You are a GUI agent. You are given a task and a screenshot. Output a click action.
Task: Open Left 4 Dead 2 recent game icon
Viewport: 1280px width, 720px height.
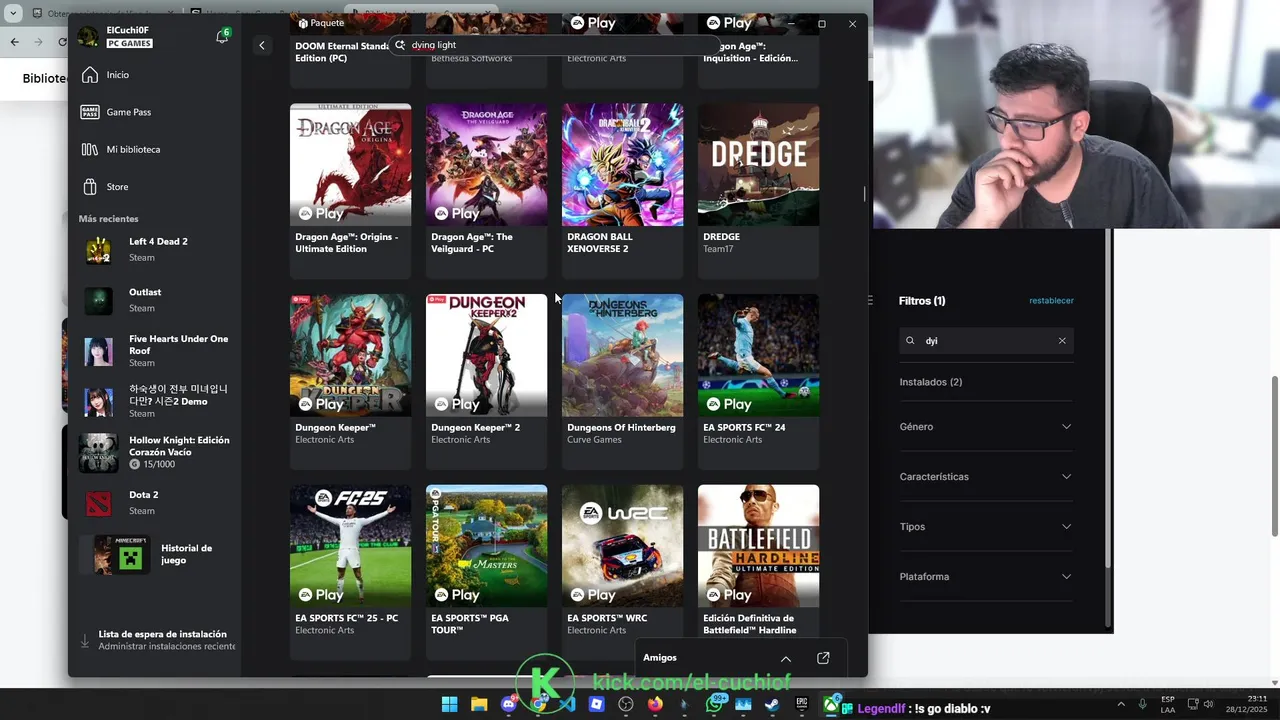click(98, 250)
